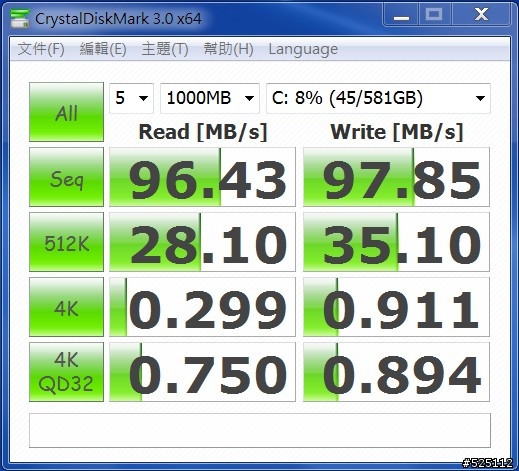The width and height of the screenshot is (519, 471).
Task: Open the Language menu
Action: [303, 49]
